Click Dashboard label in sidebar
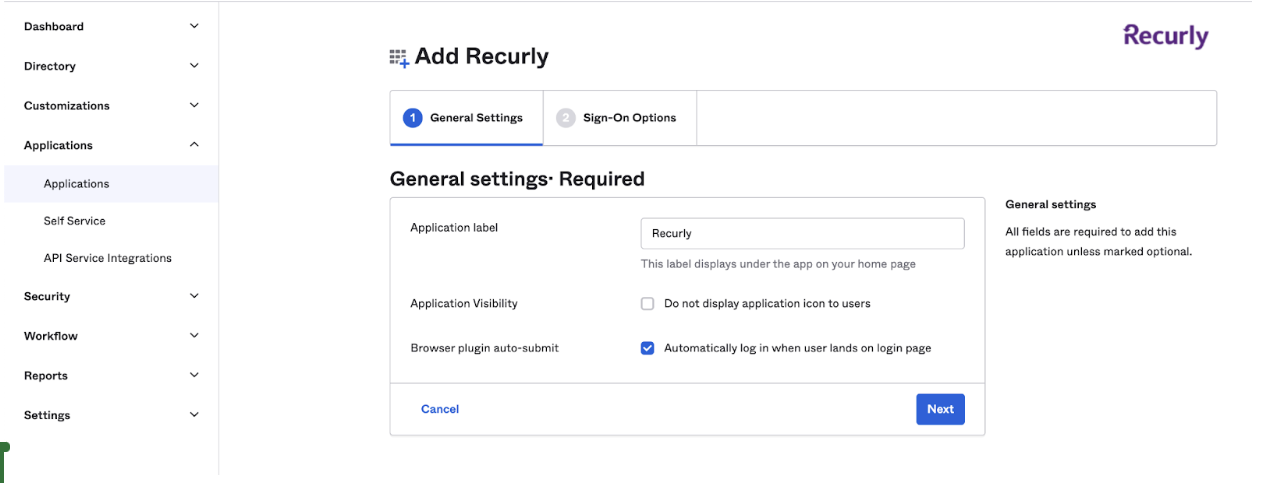 click(54, 26)
